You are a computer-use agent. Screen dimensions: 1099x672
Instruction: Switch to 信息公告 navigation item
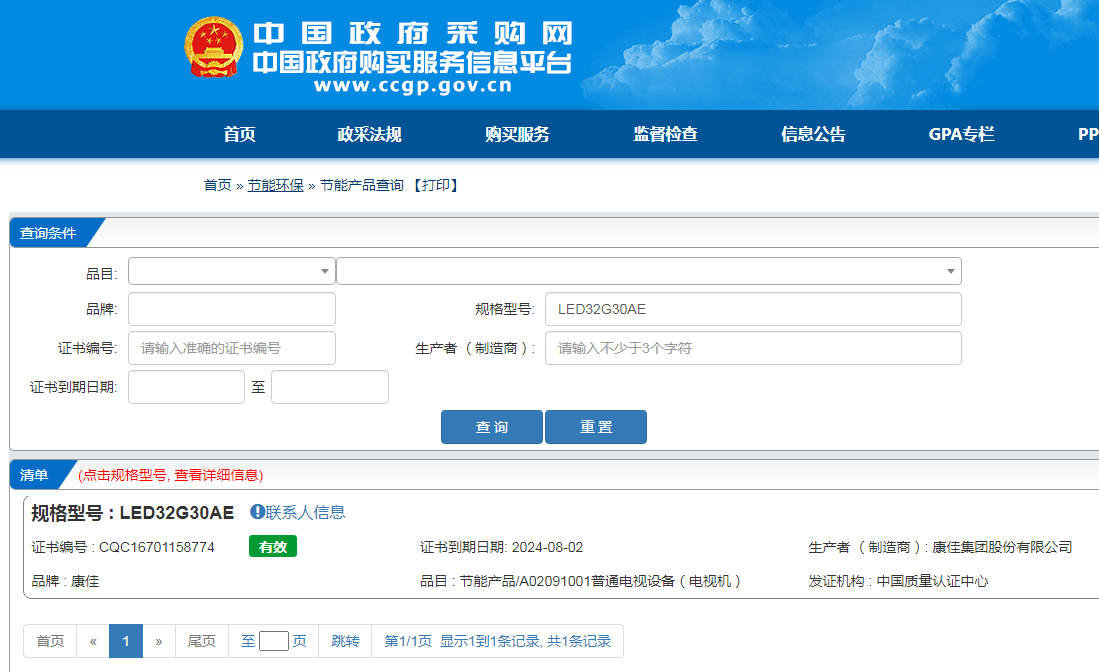click(x=813, y=134)
